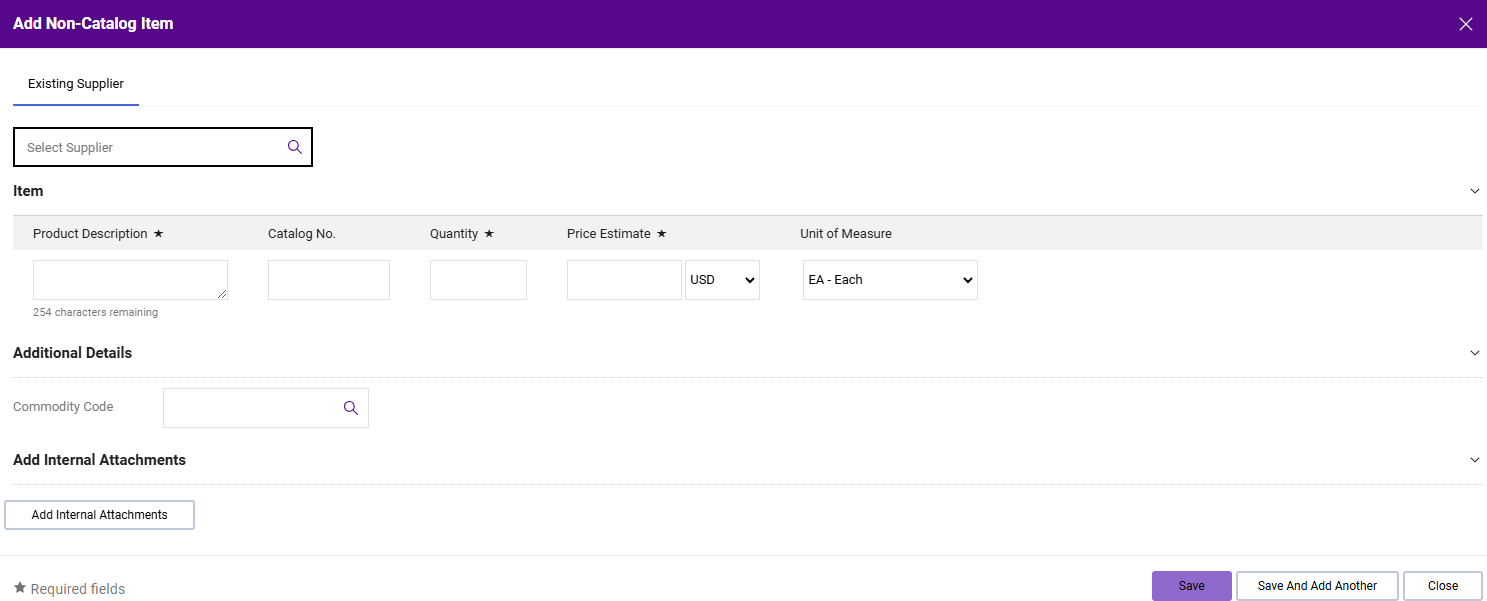Click the magnifier icon in Select Supplier field
This screenshot has height=601, width=1487.
pos(294,147)
